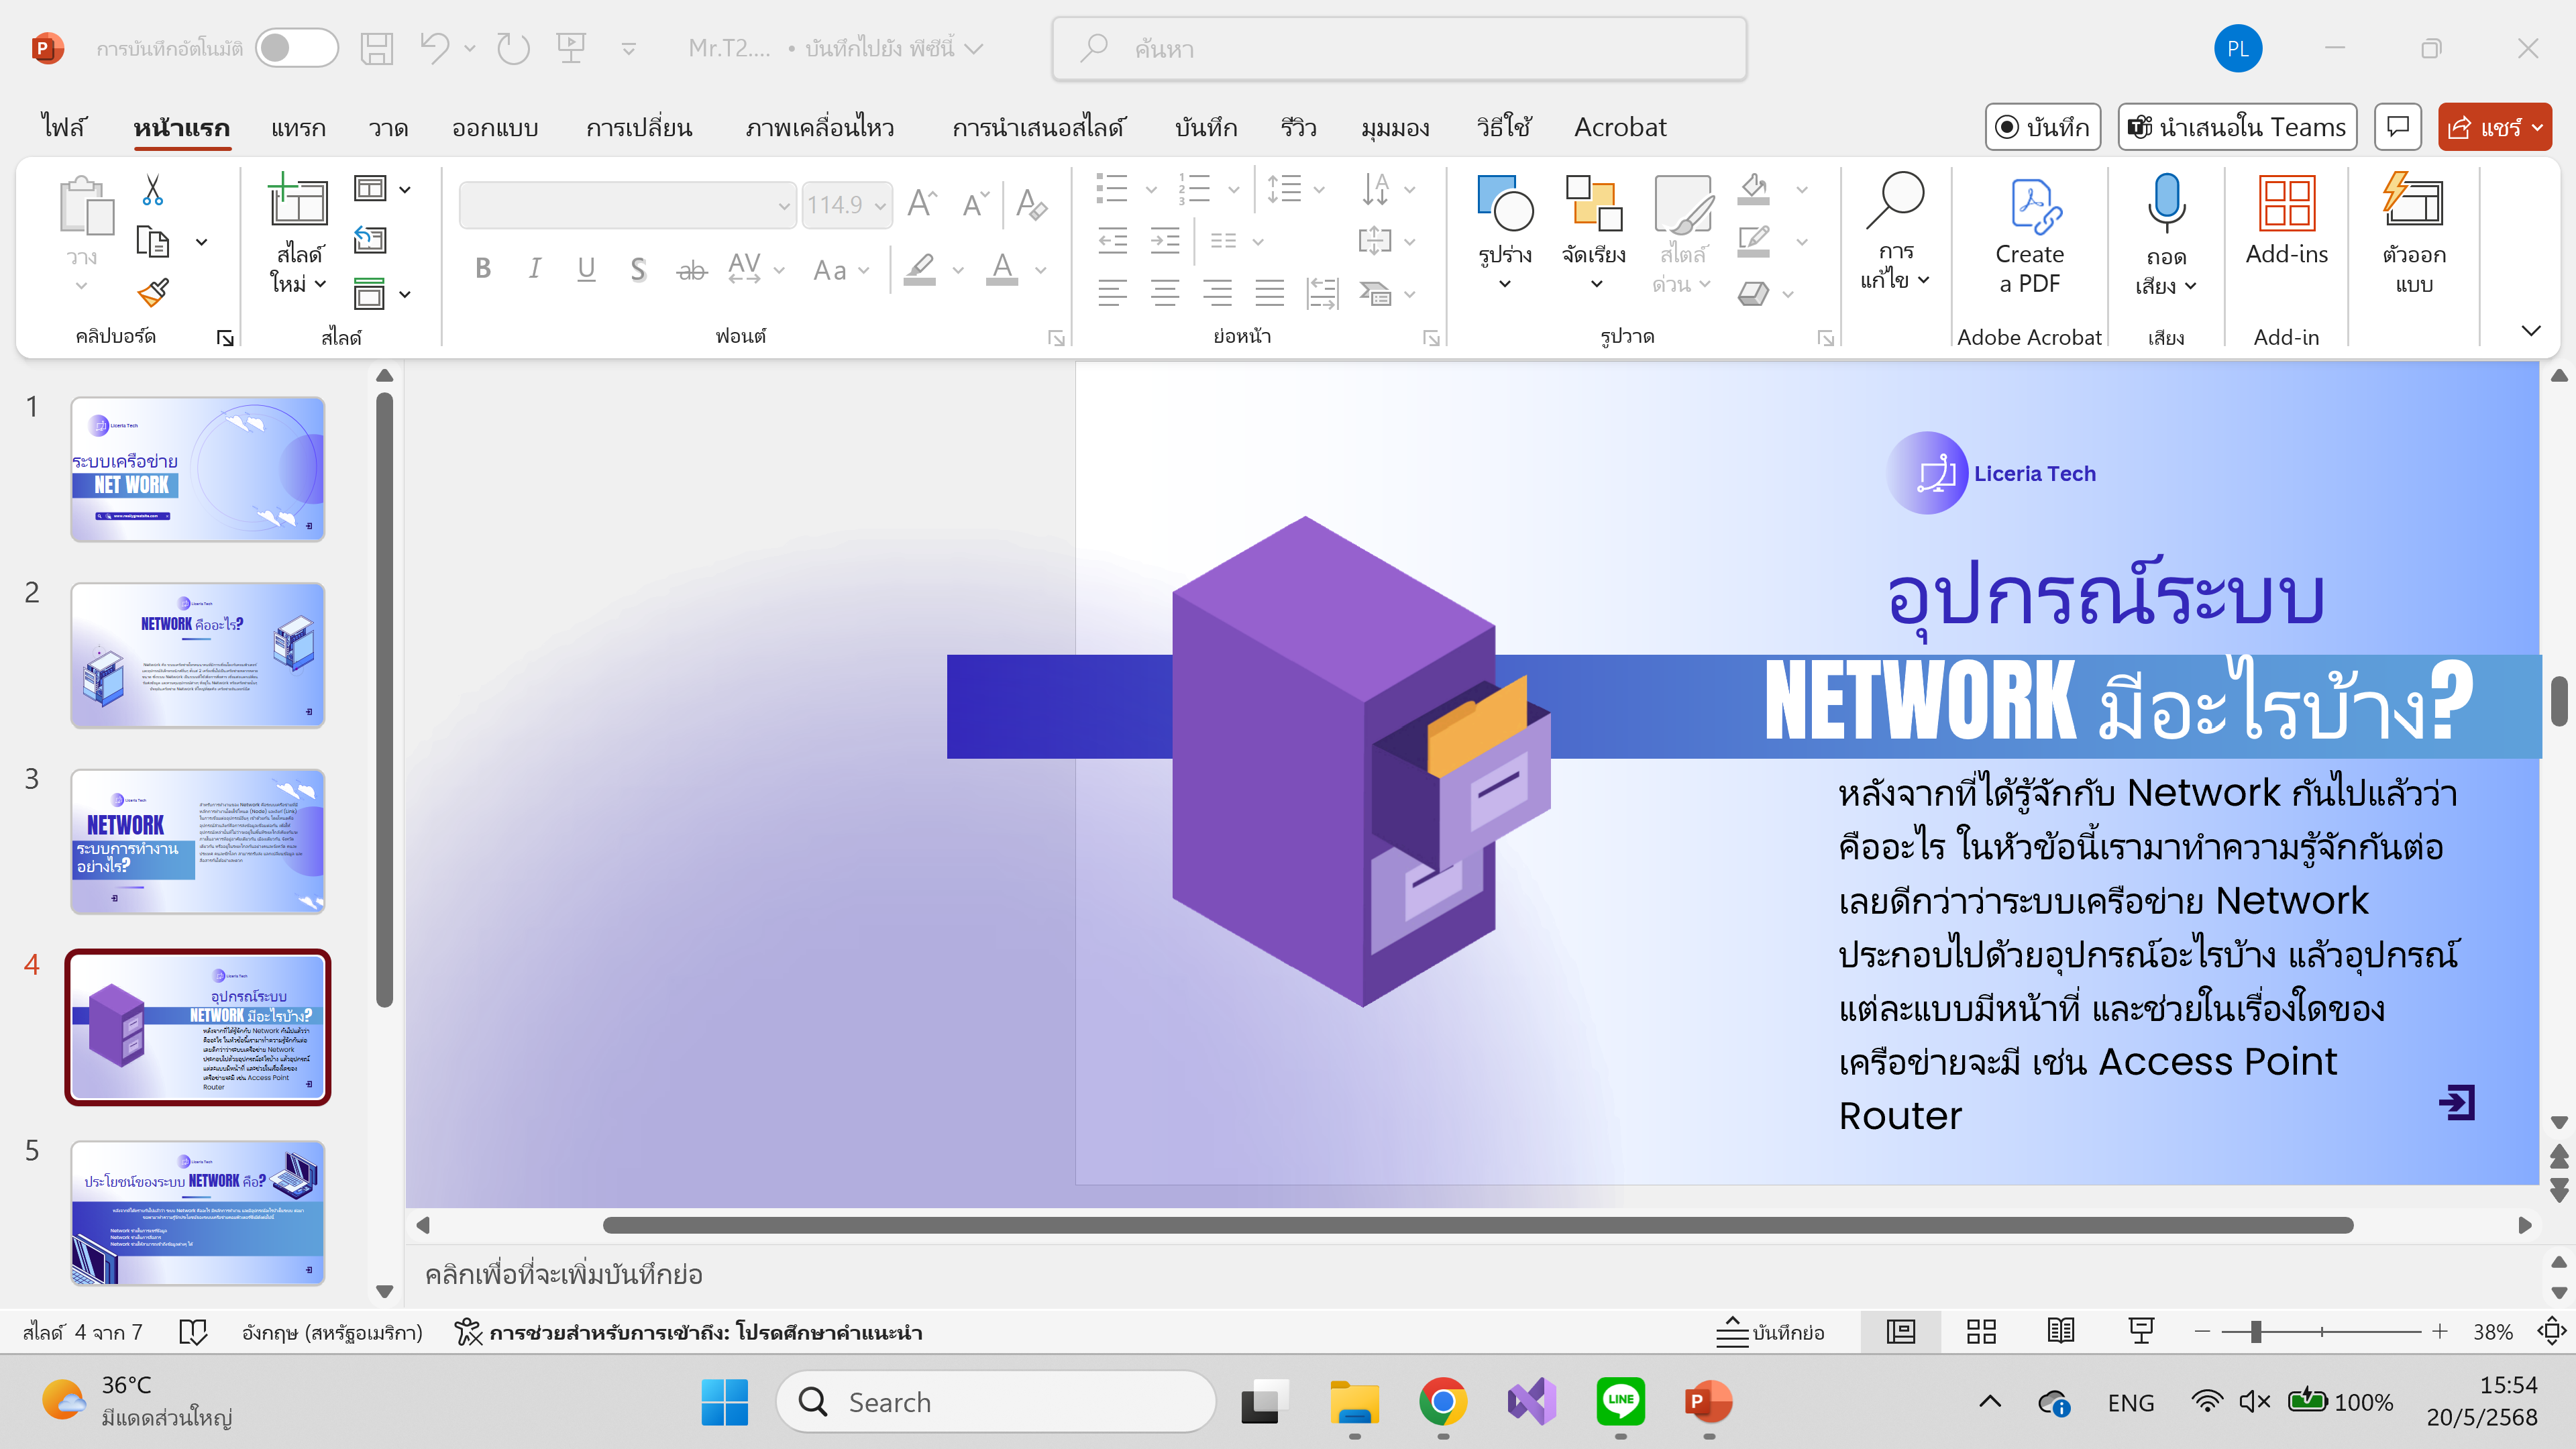Apply the text highlight color

[x=919, y=268]
